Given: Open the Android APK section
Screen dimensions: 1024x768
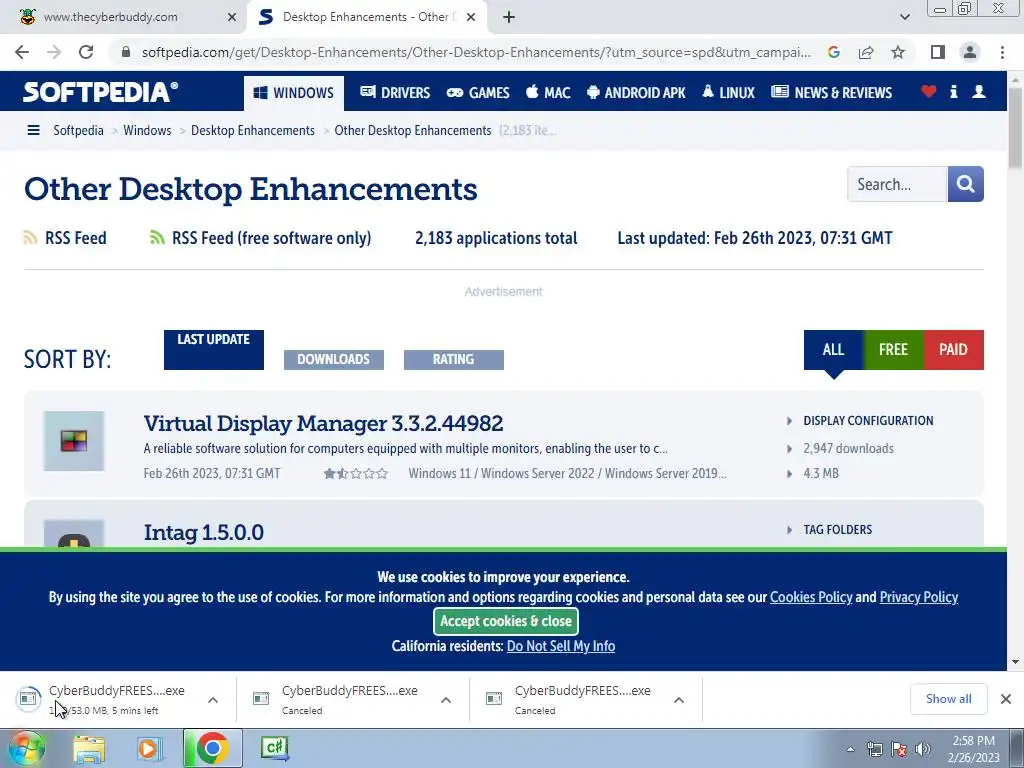Looking at the screenshot, I should click(636, 93).
